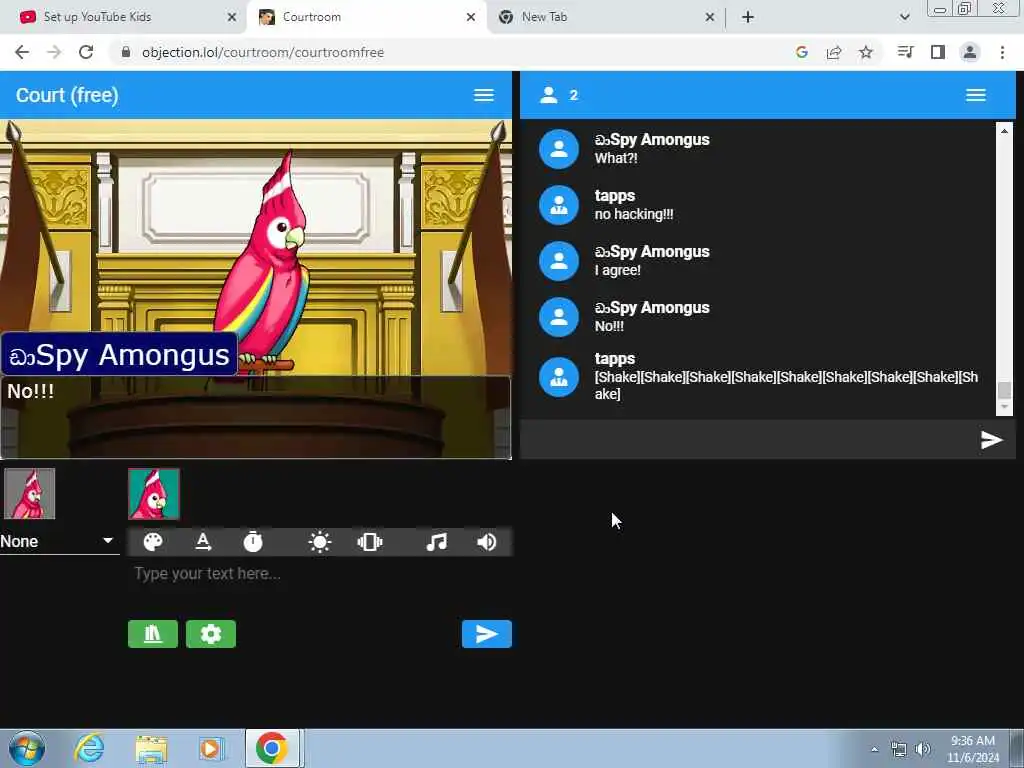Open Chrome three-dot menu
The width and height of the screenshot is (1024, 768).
(x=1002, y=52)
